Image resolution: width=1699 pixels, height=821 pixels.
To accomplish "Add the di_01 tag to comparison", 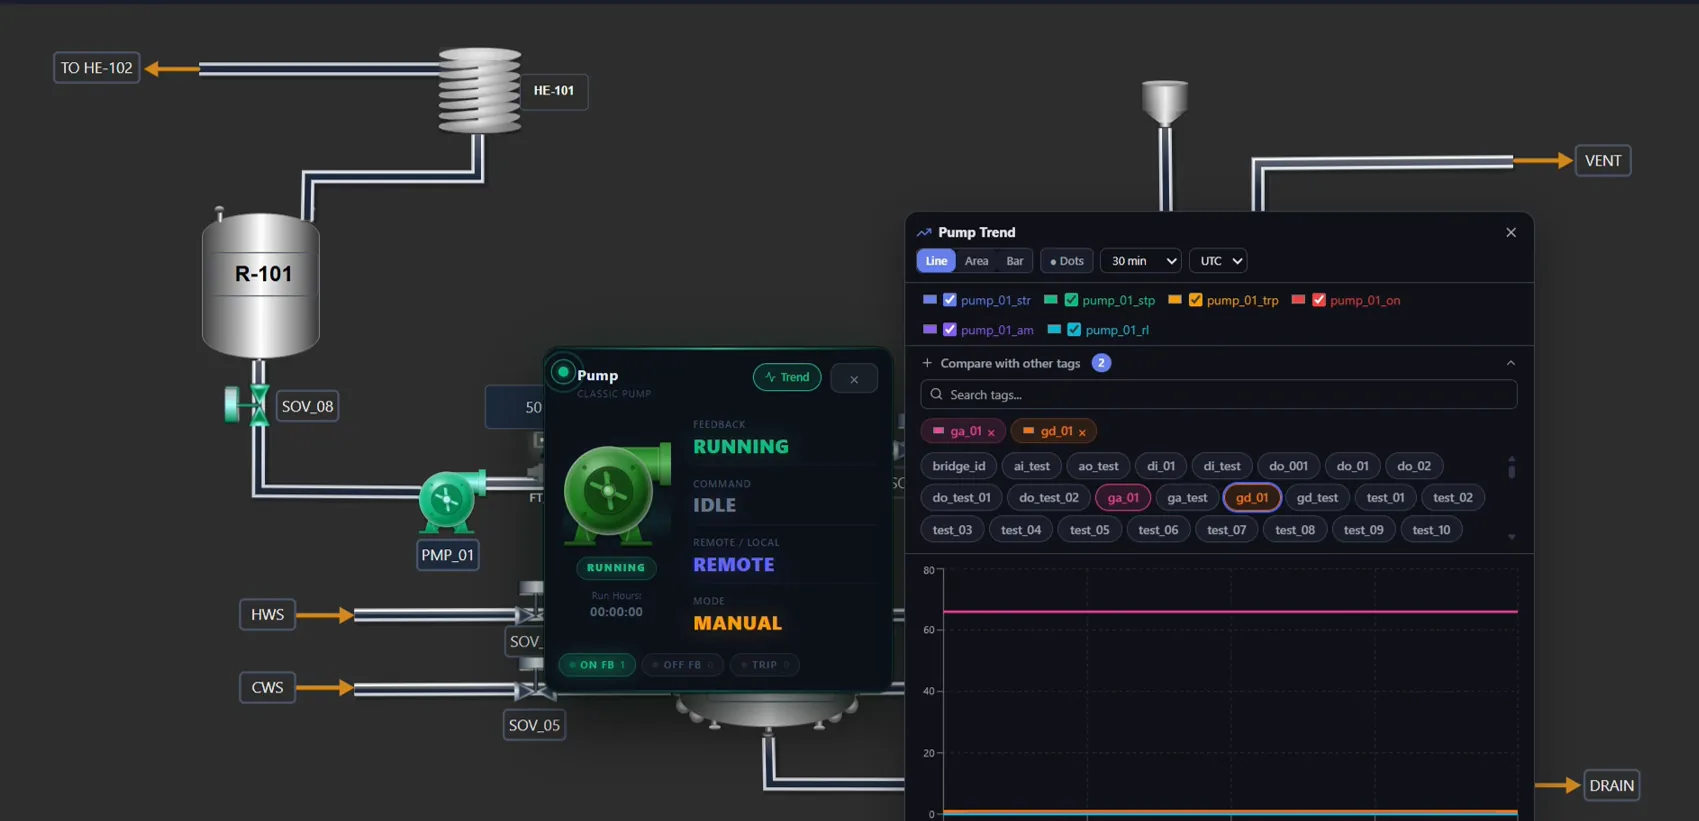I will [1161, 466].
